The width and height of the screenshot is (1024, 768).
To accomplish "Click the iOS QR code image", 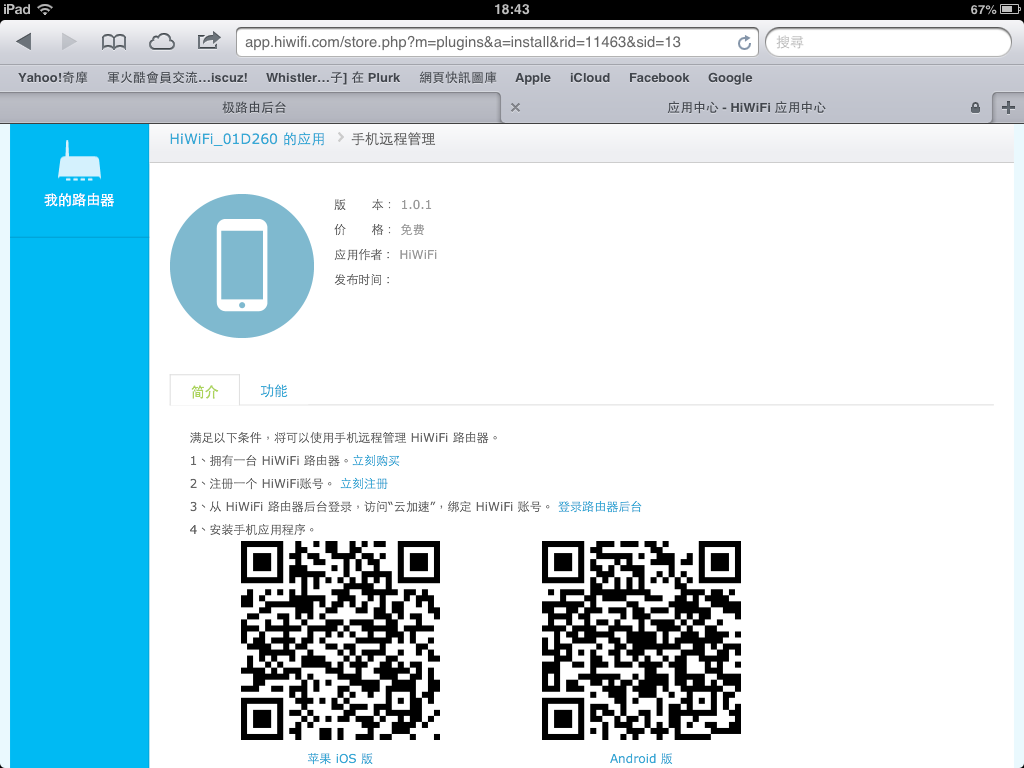I will 340,640.
